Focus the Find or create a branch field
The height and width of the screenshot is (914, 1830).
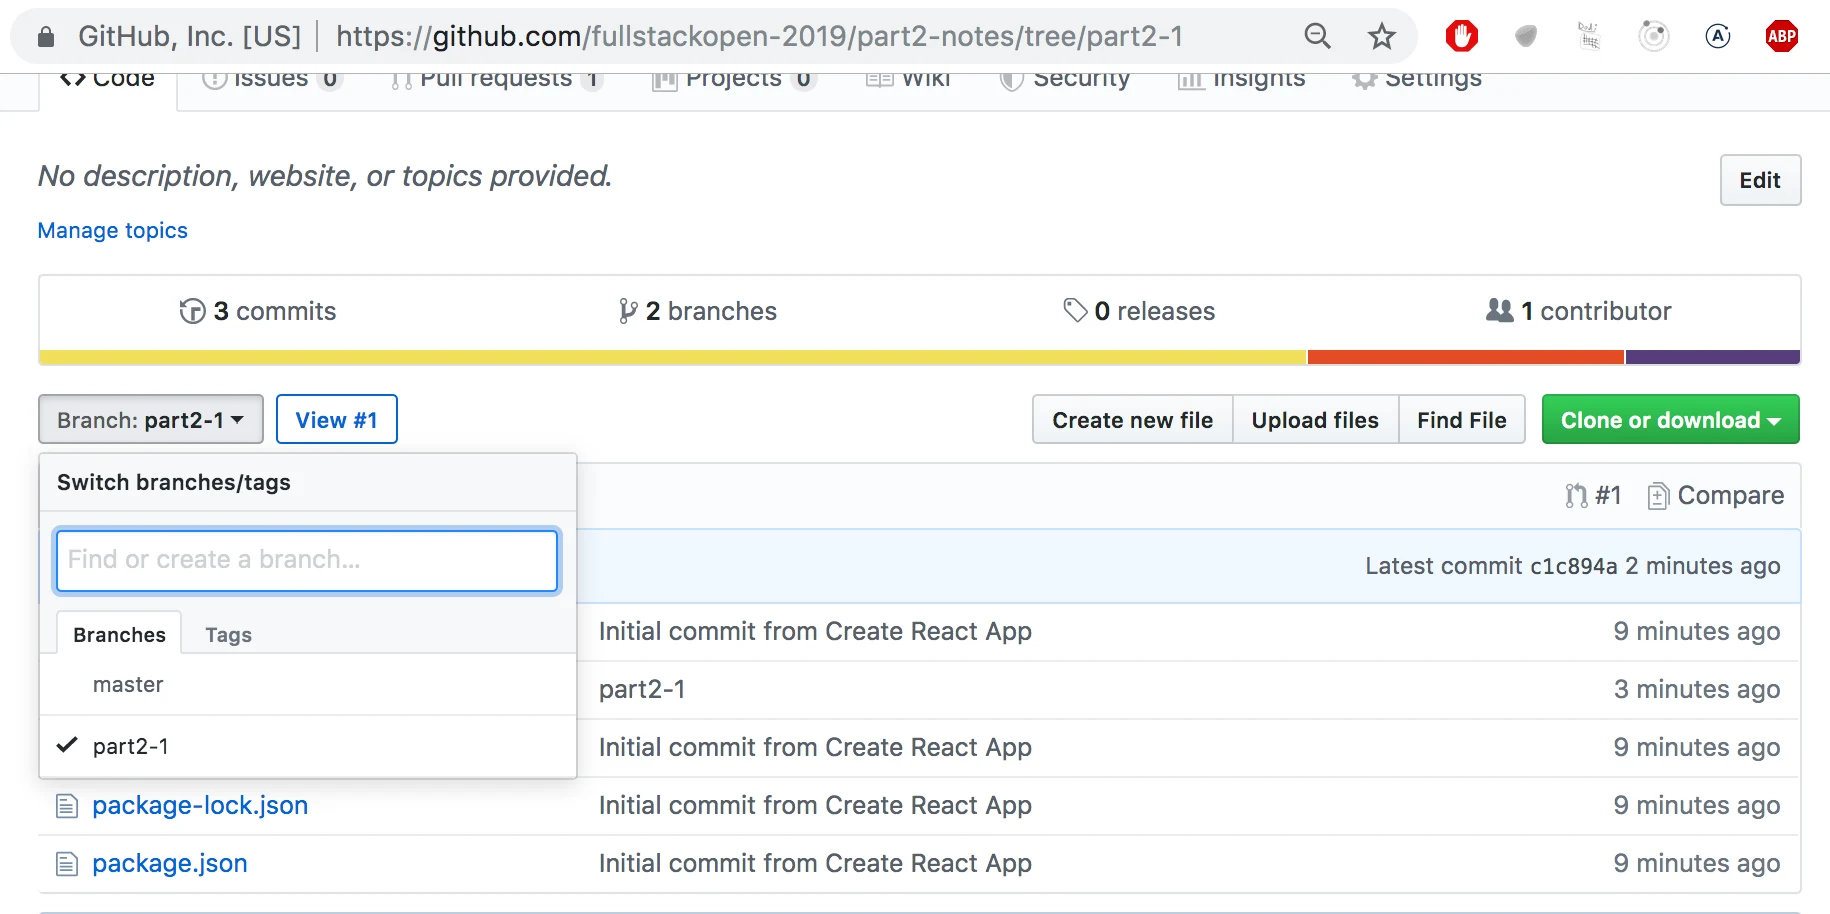point(307,560)
